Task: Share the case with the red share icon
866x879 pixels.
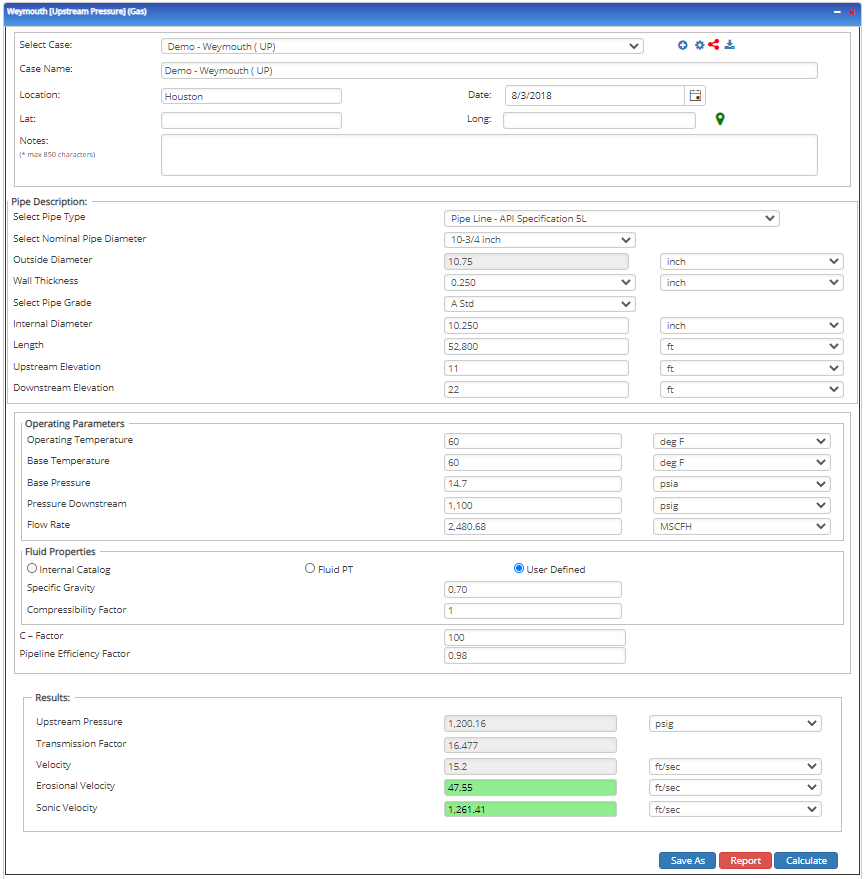Action: [714, 45]
